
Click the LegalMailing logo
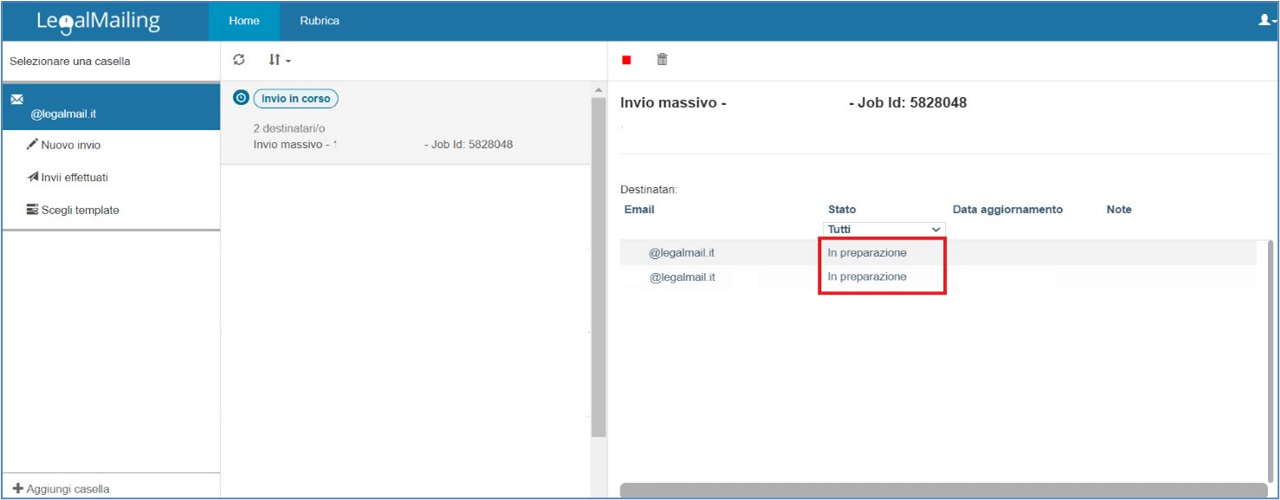97,21
